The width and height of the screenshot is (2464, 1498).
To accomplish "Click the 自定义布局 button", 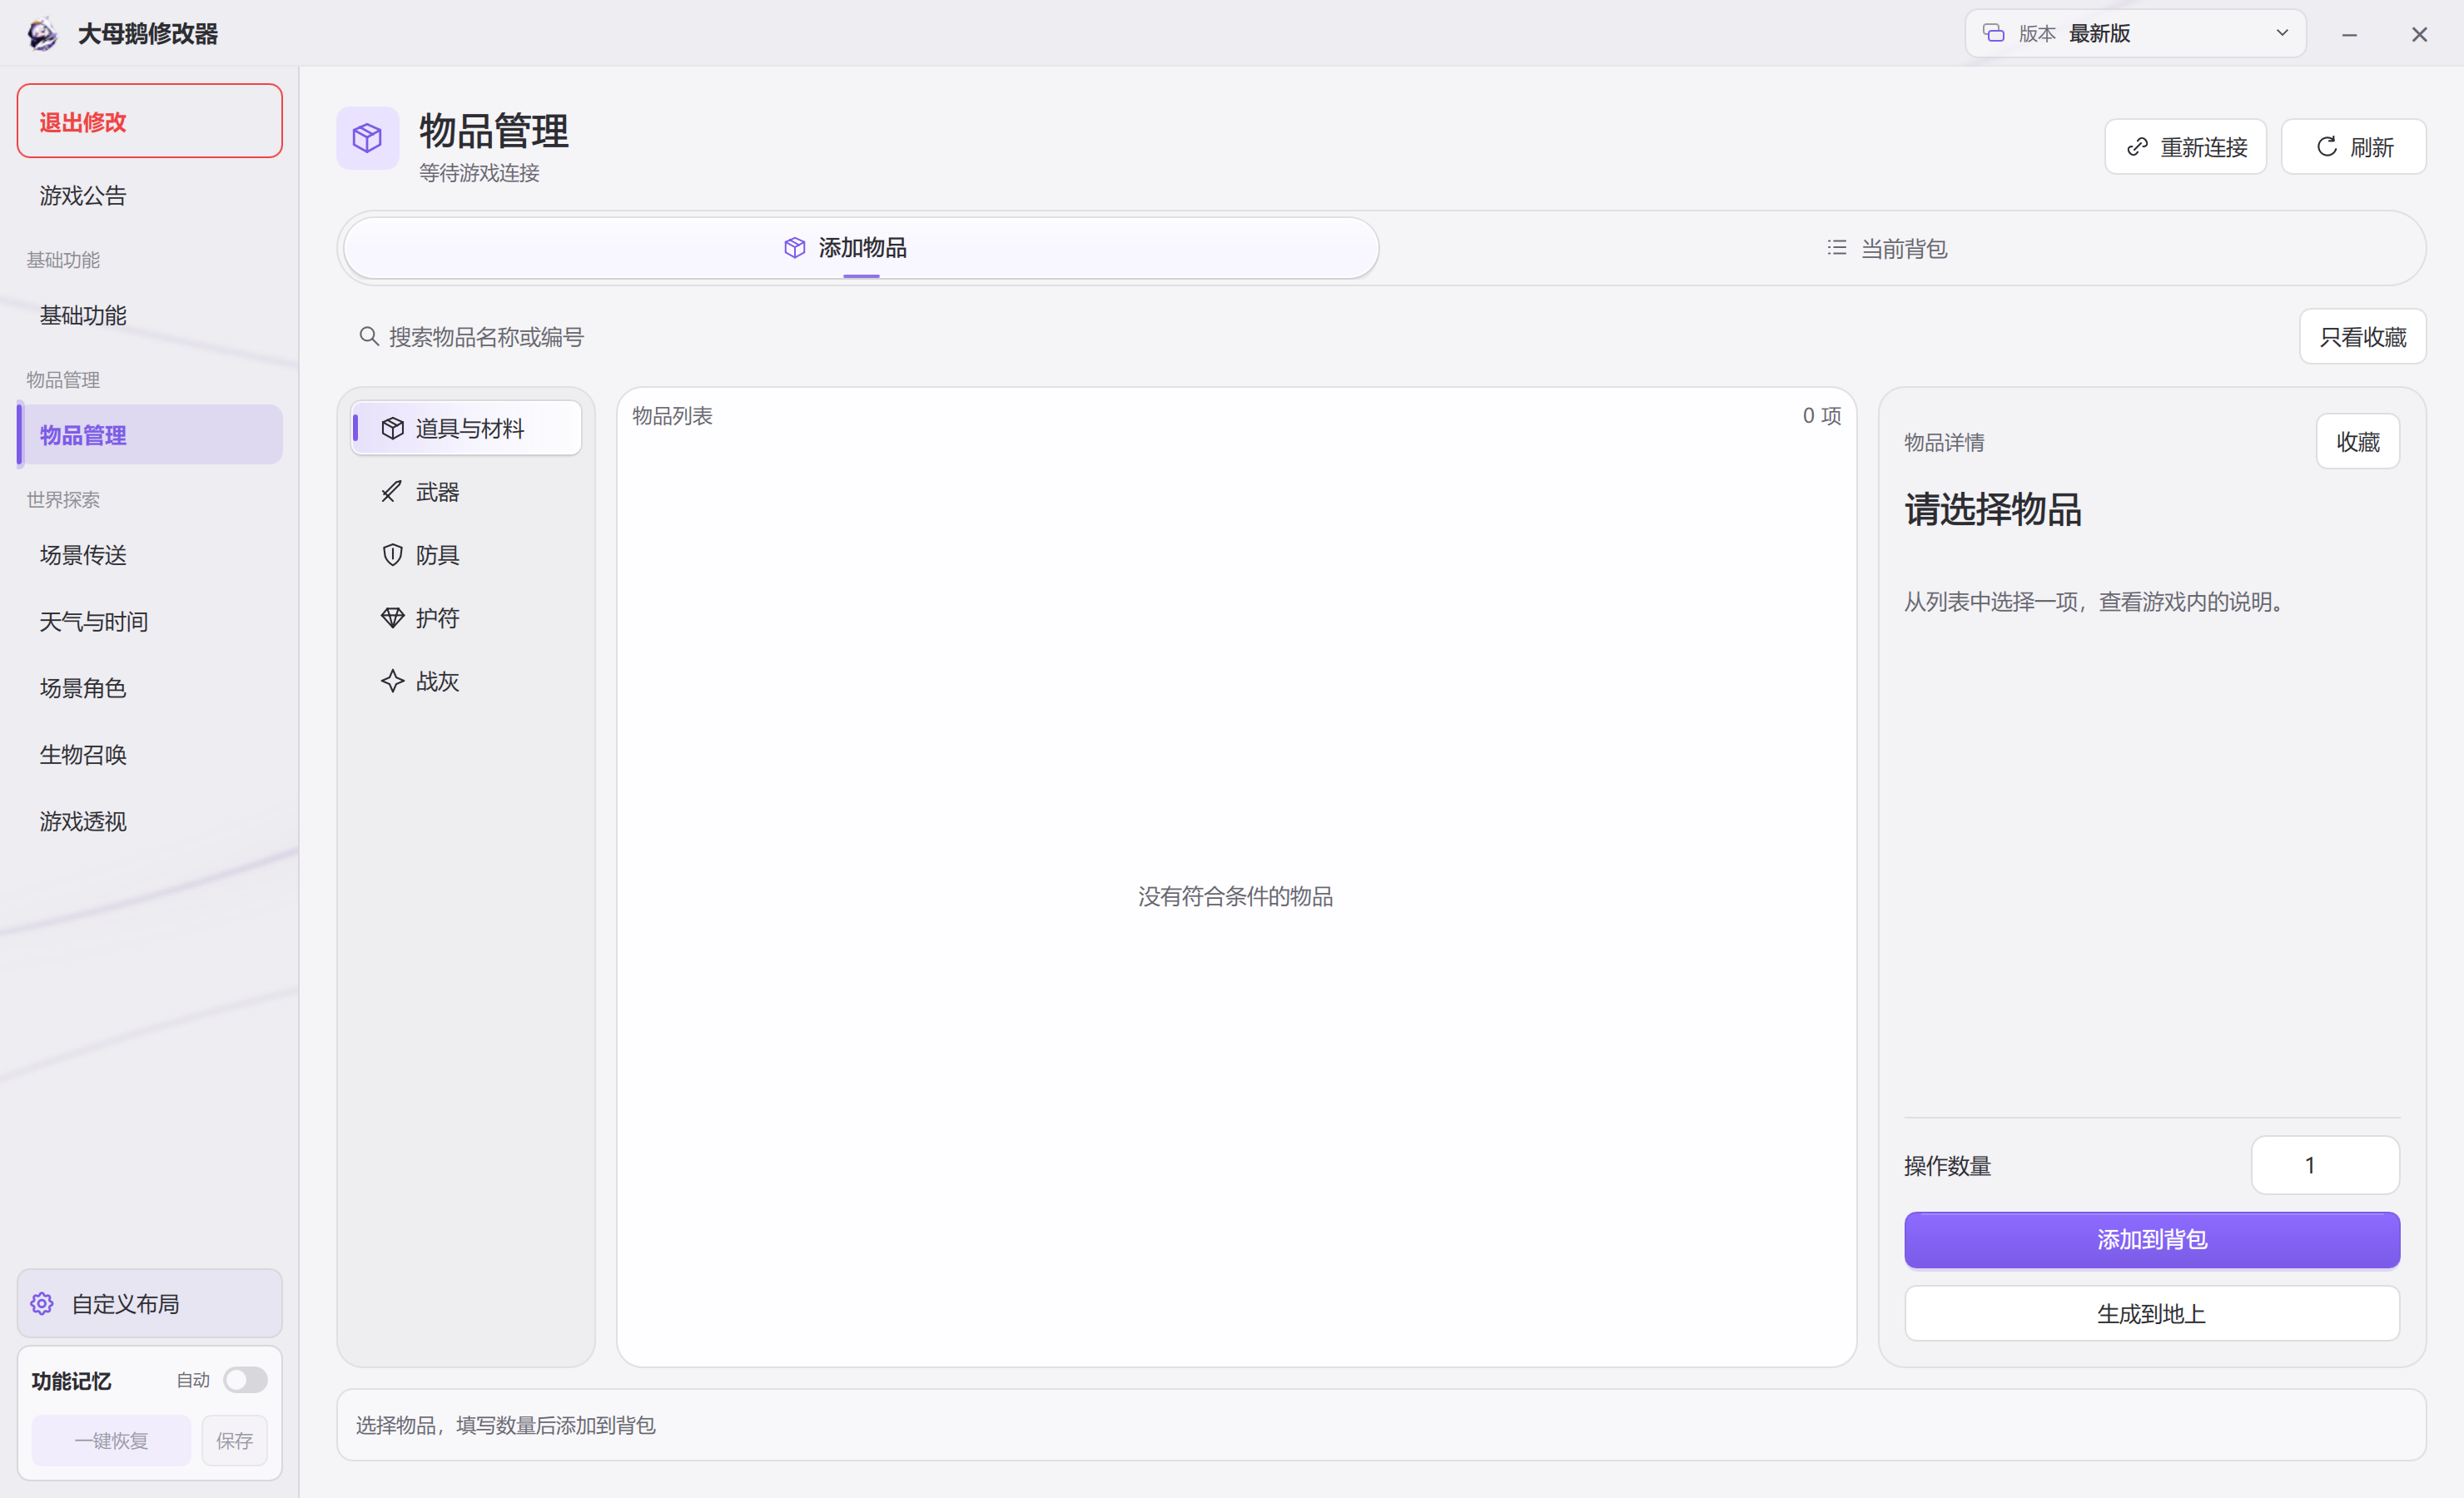I will [x=150, y=1304].
